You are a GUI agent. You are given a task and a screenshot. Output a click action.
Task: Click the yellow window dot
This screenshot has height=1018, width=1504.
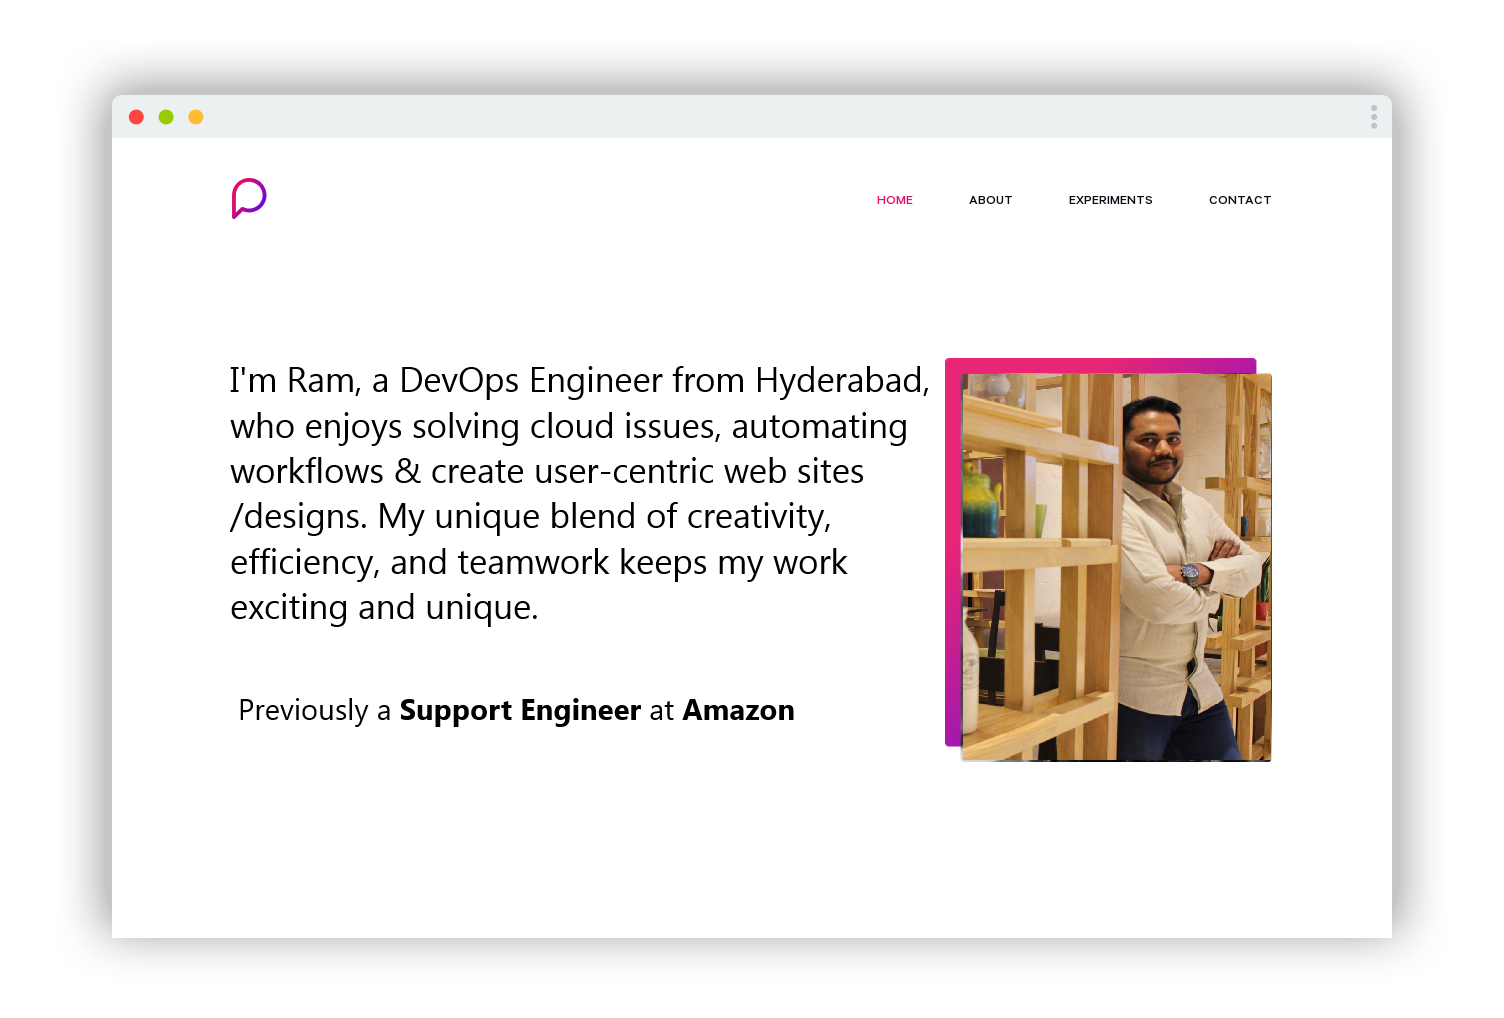(196, 117)
